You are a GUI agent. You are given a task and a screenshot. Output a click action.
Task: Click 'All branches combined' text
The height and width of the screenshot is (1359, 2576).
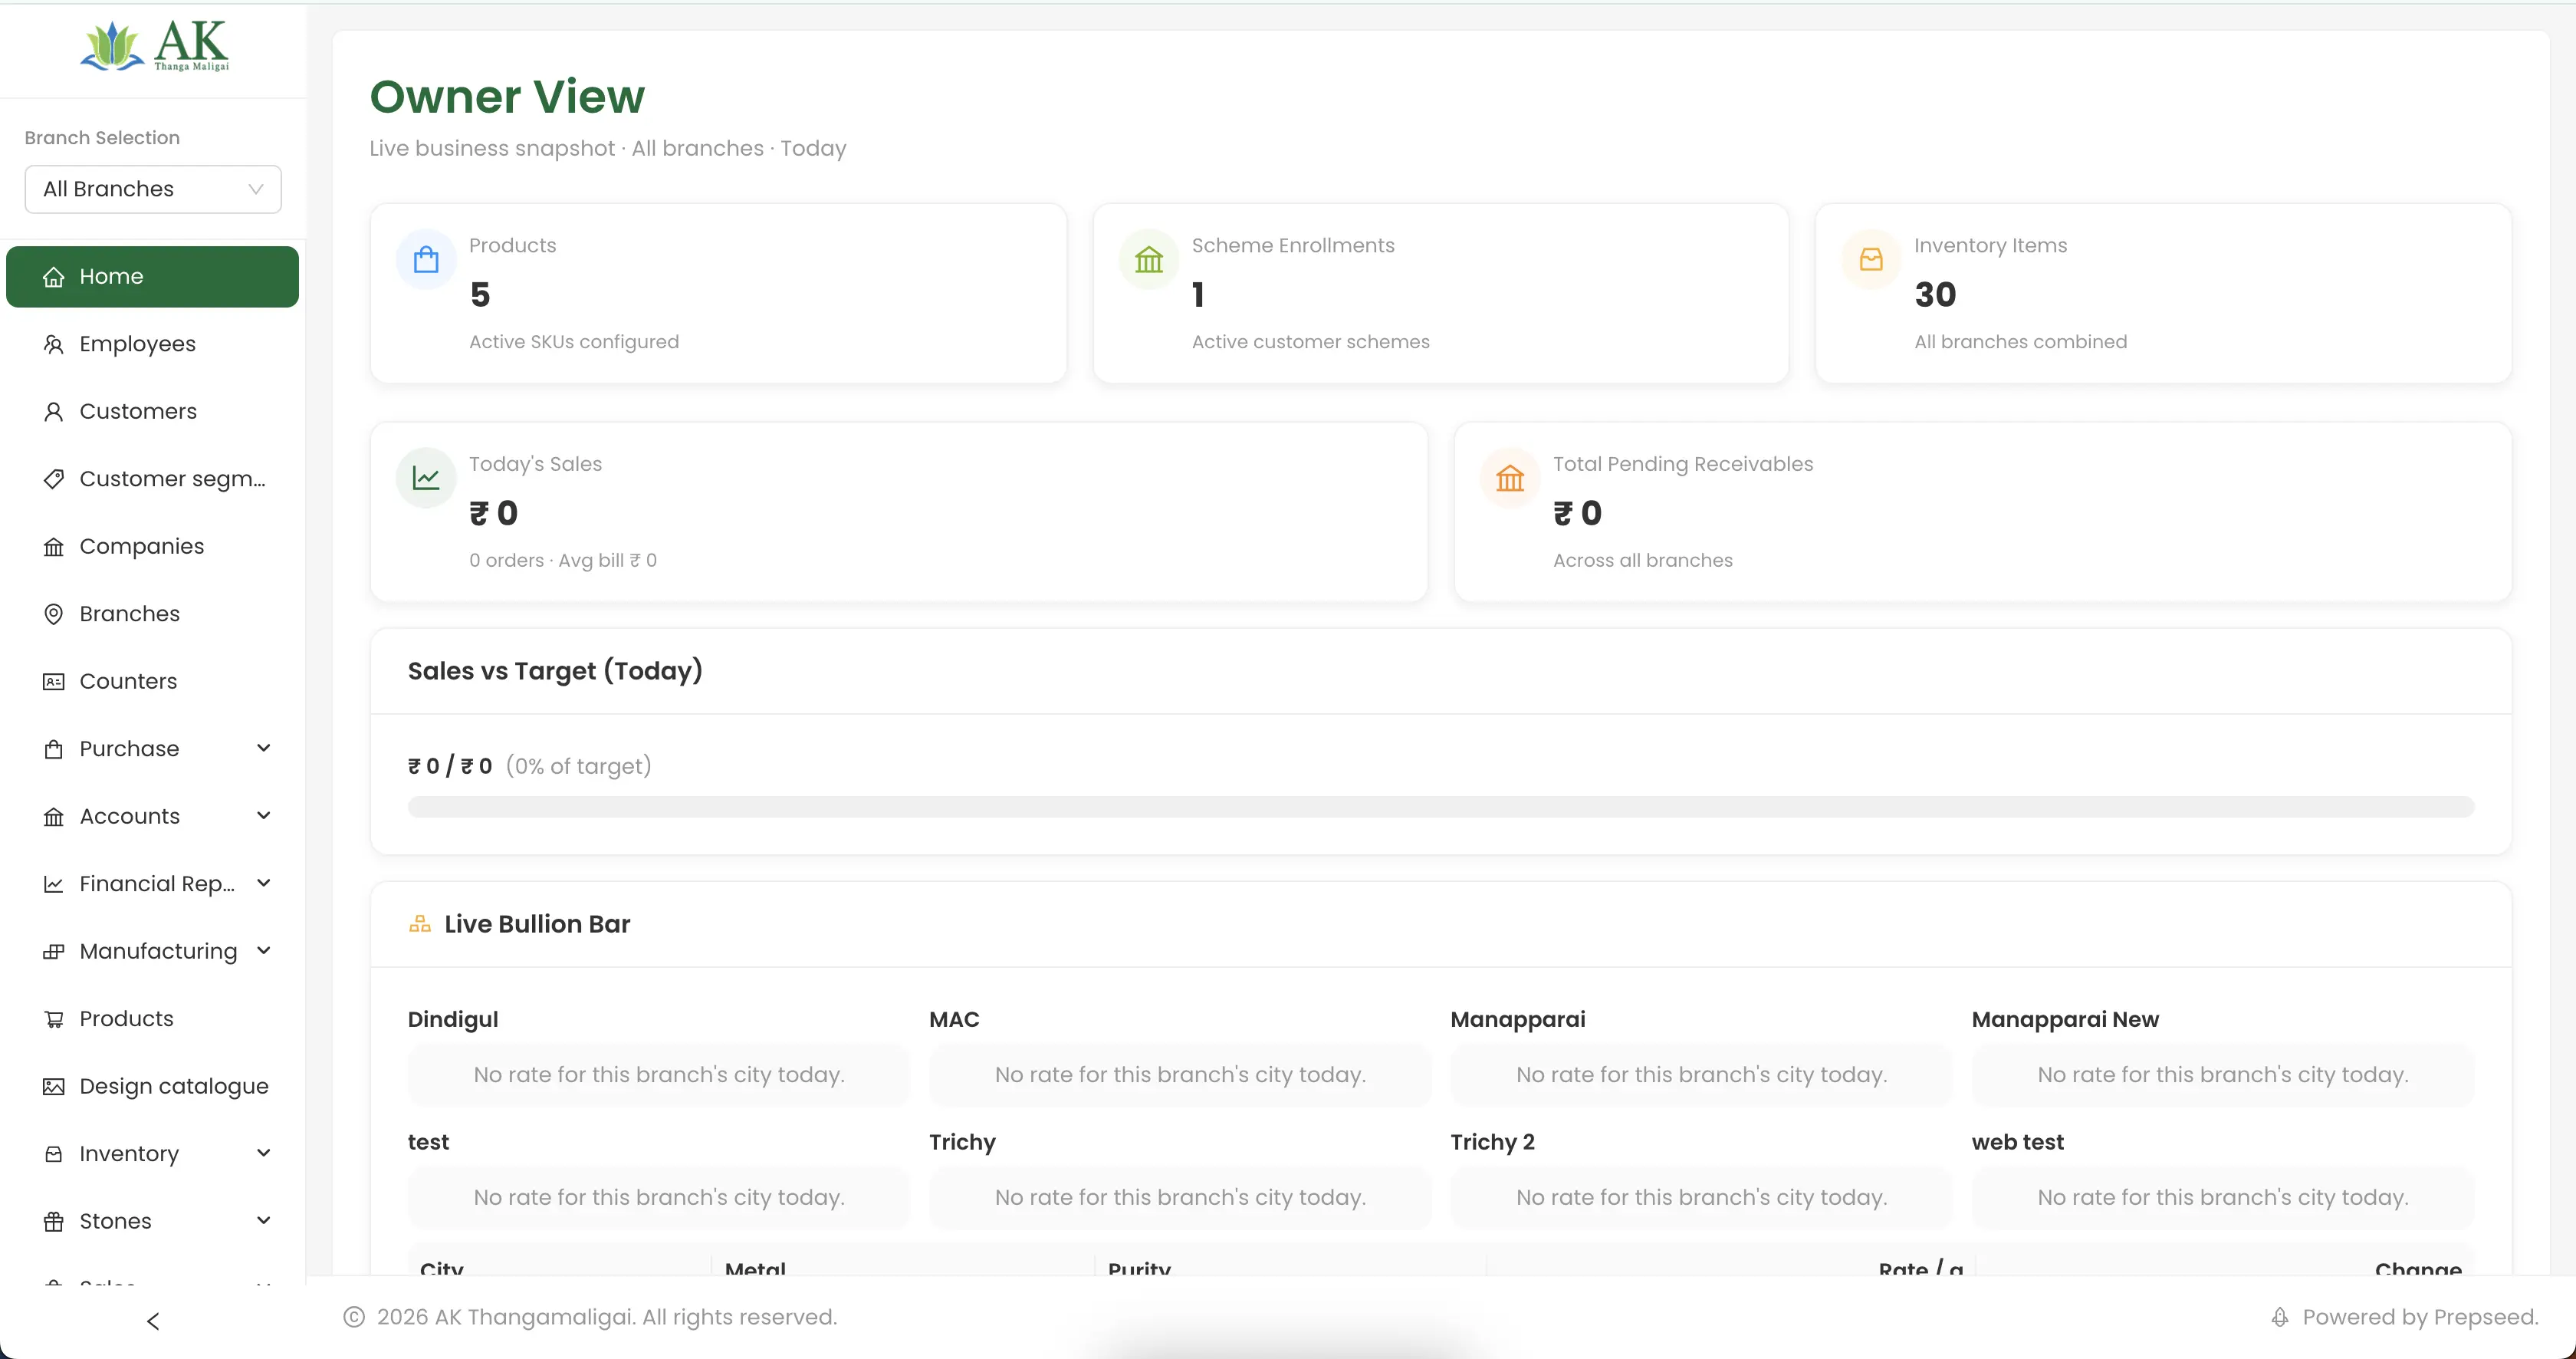tap(2021, 342)
